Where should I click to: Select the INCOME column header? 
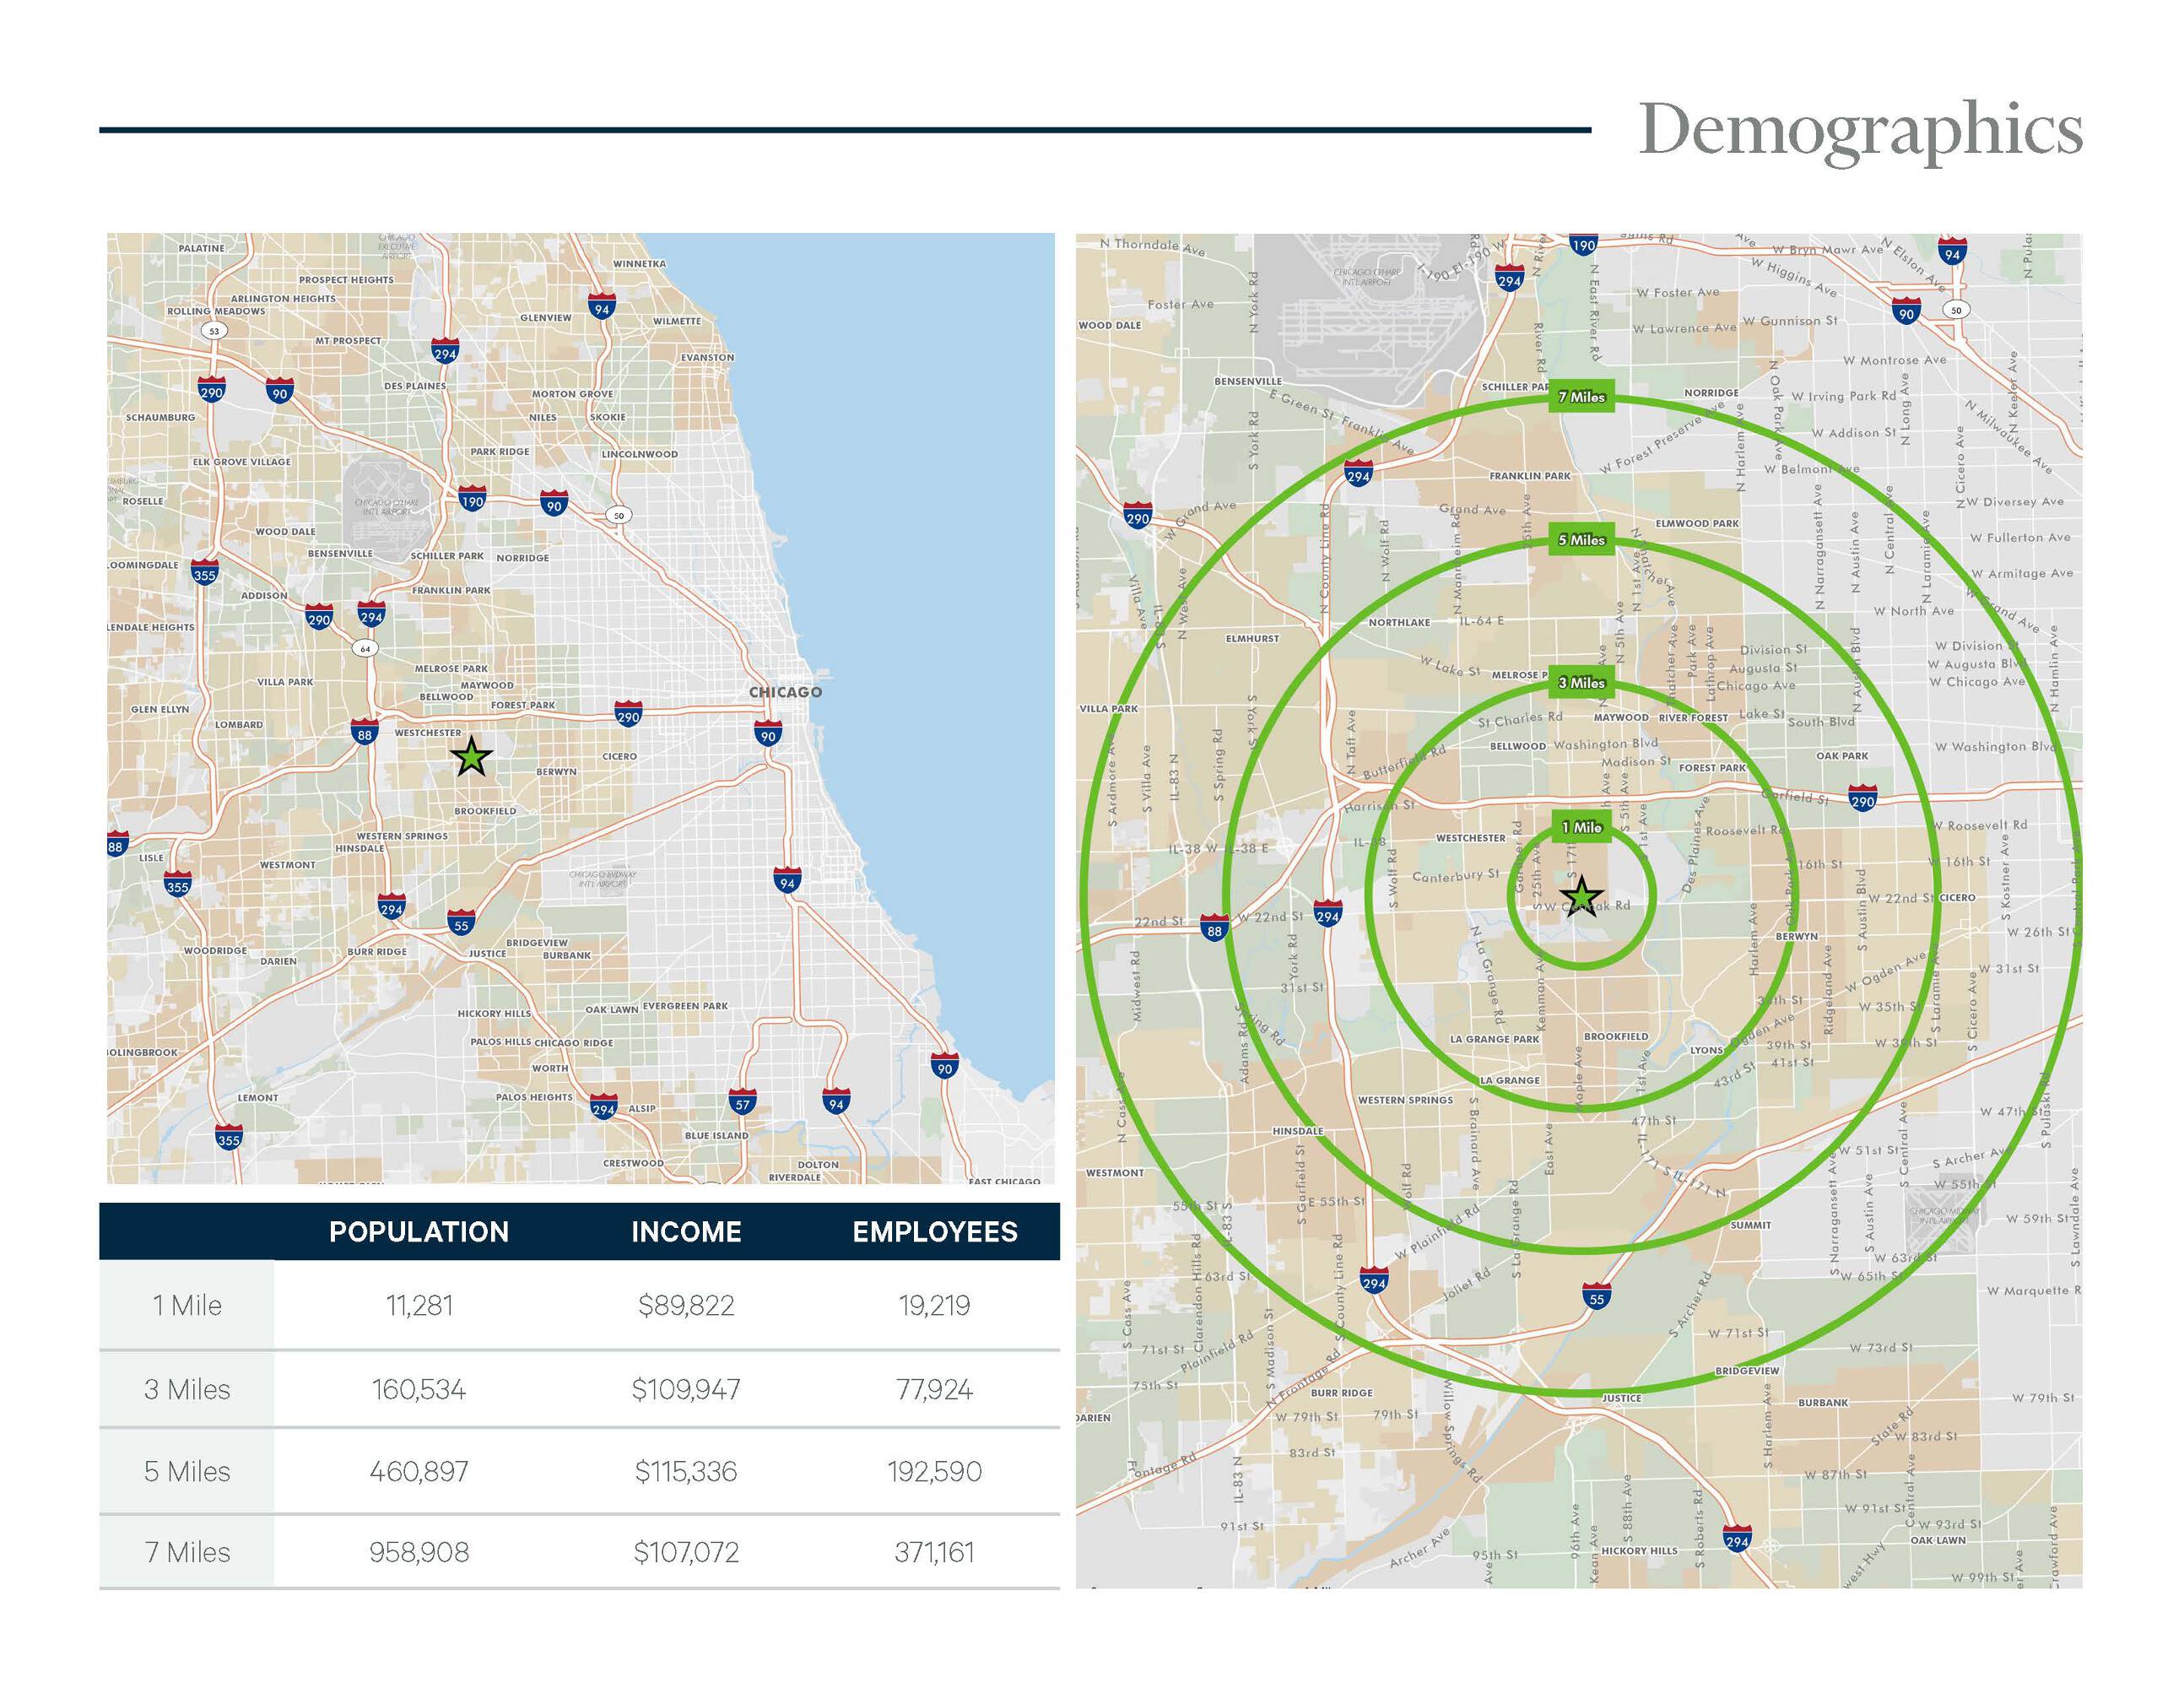point(686,1231)
